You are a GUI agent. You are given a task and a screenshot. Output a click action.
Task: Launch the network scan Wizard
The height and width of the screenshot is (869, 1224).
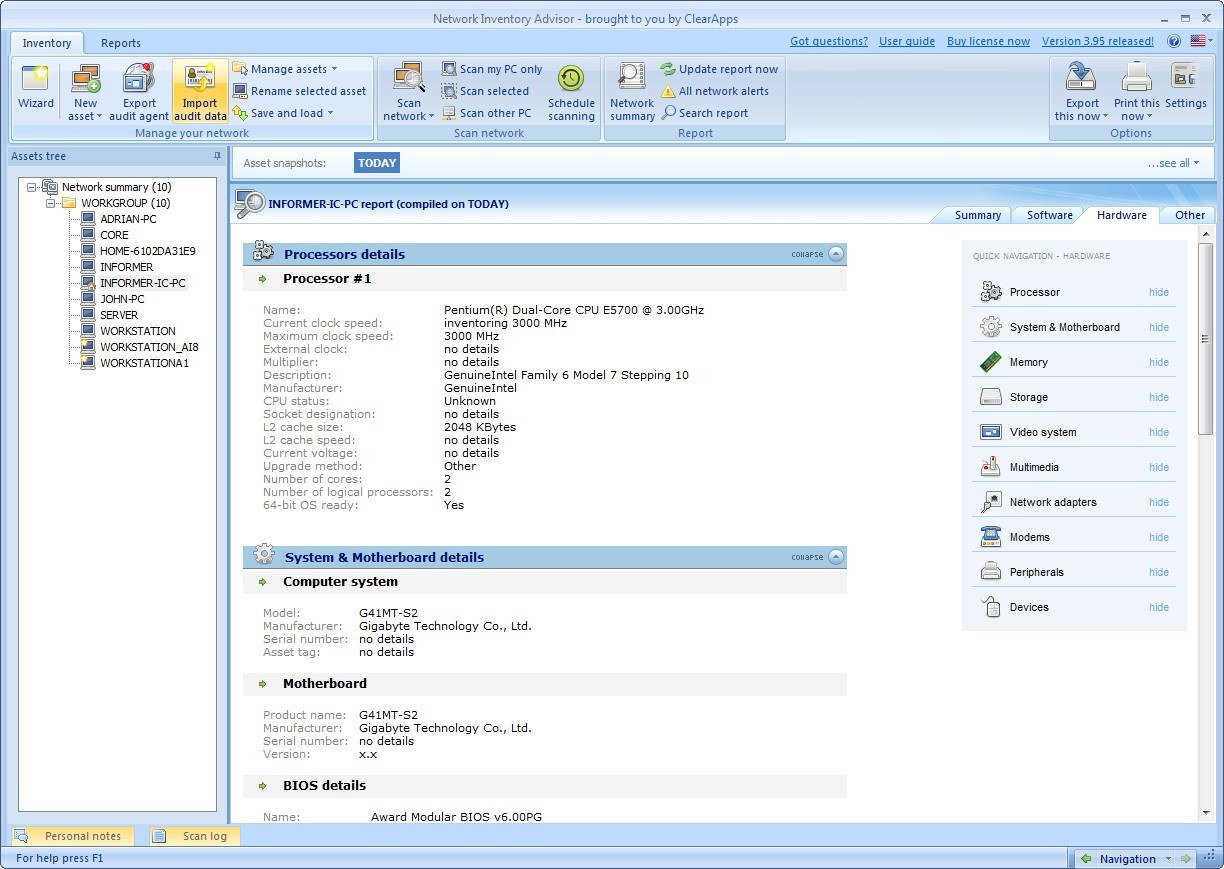35,88
